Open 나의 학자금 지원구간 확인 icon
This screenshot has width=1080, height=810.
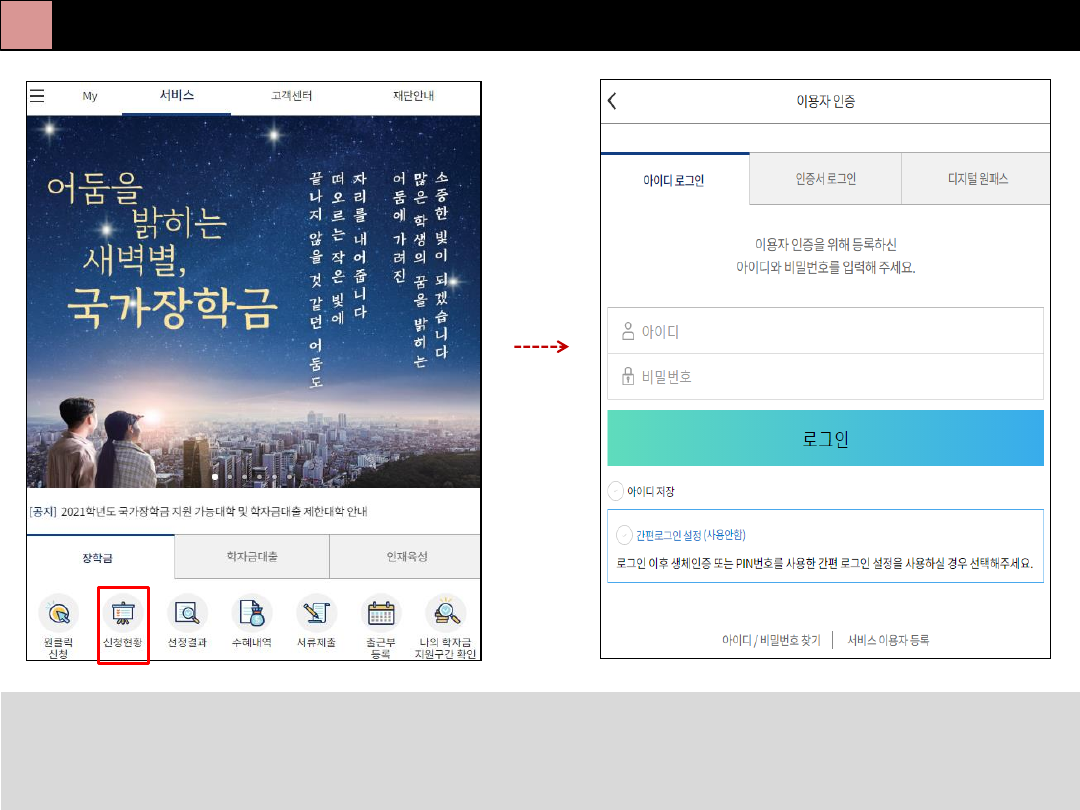[x=445, y=614]
